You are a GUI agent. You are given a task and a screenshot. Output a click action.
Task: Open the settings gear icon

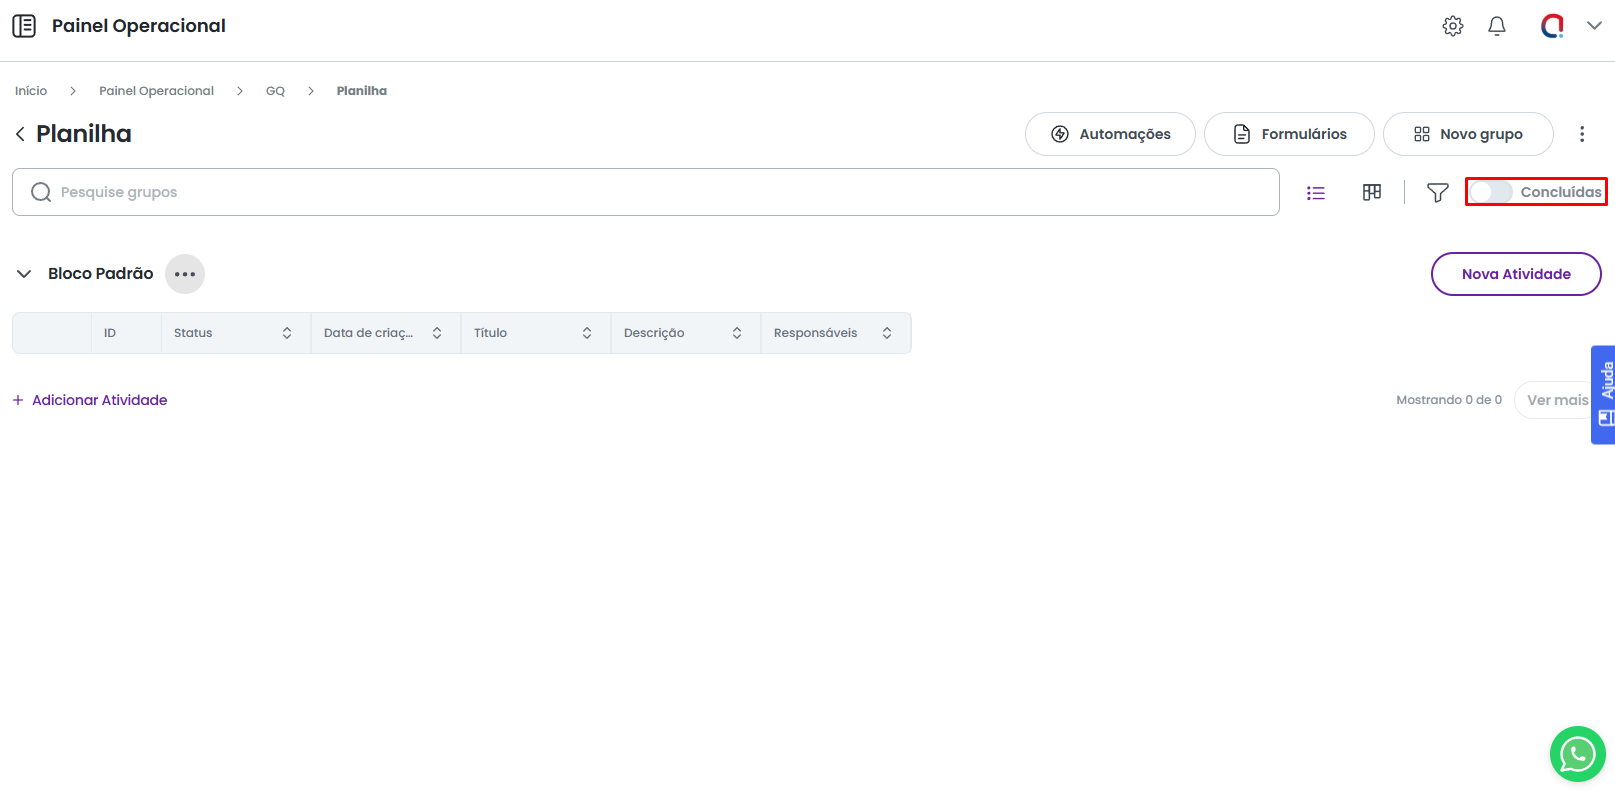click(1452, 26)
